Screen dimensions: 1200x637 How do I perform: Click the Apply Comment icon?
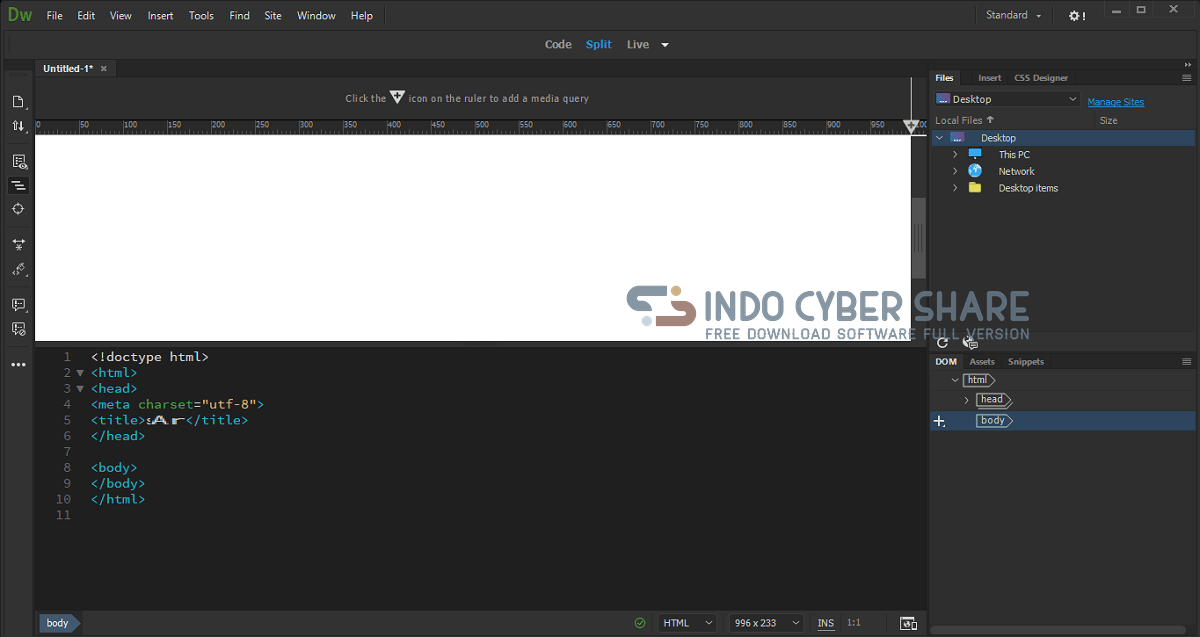coord(18,305)
